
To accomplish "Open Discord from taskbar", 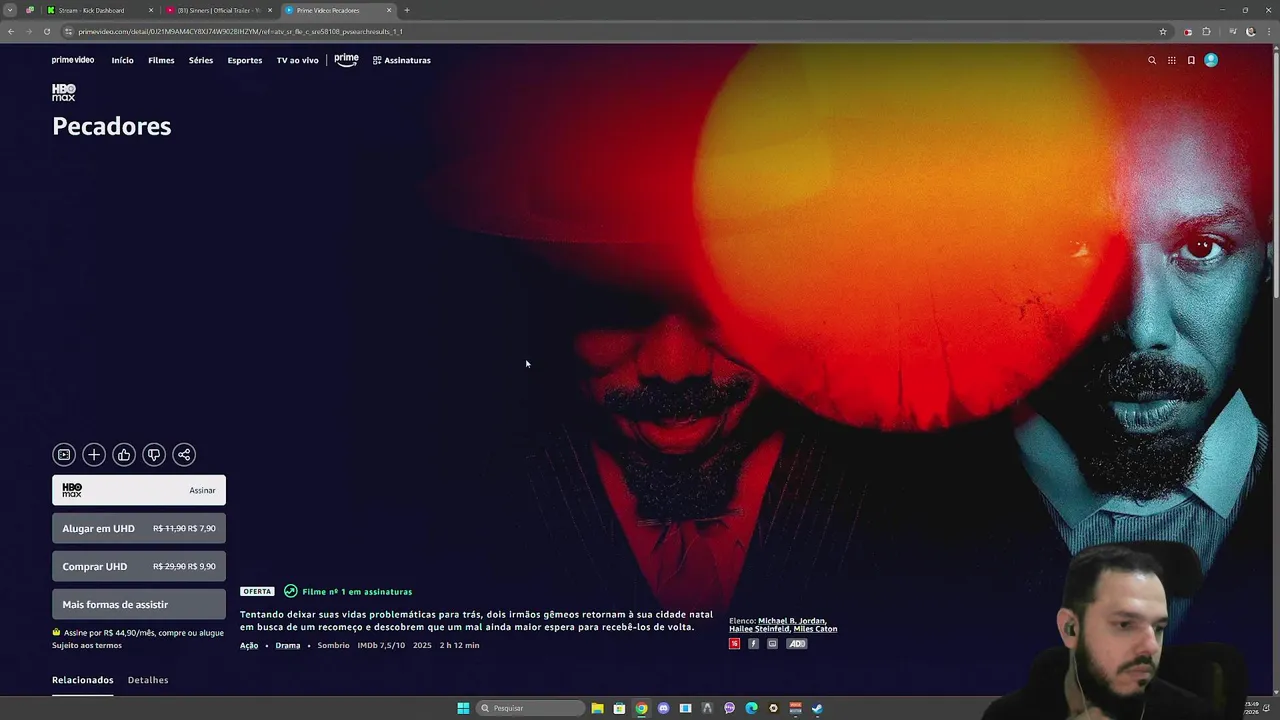I will pos(663,708).
